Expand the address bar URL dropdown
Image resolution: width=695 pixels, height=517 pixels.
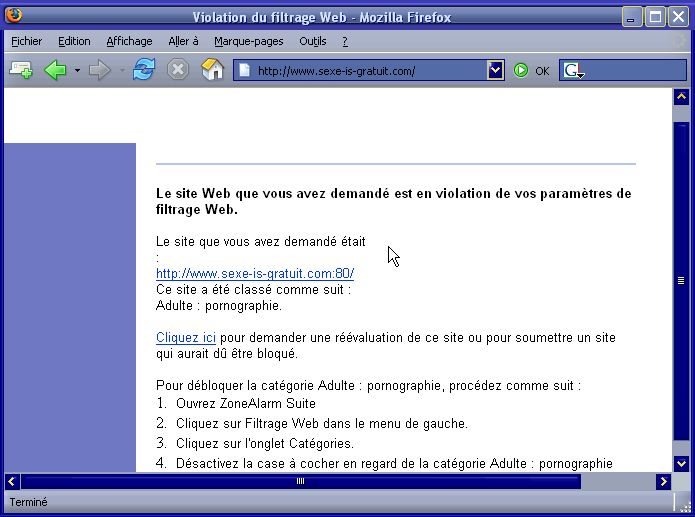click(495, 70)
